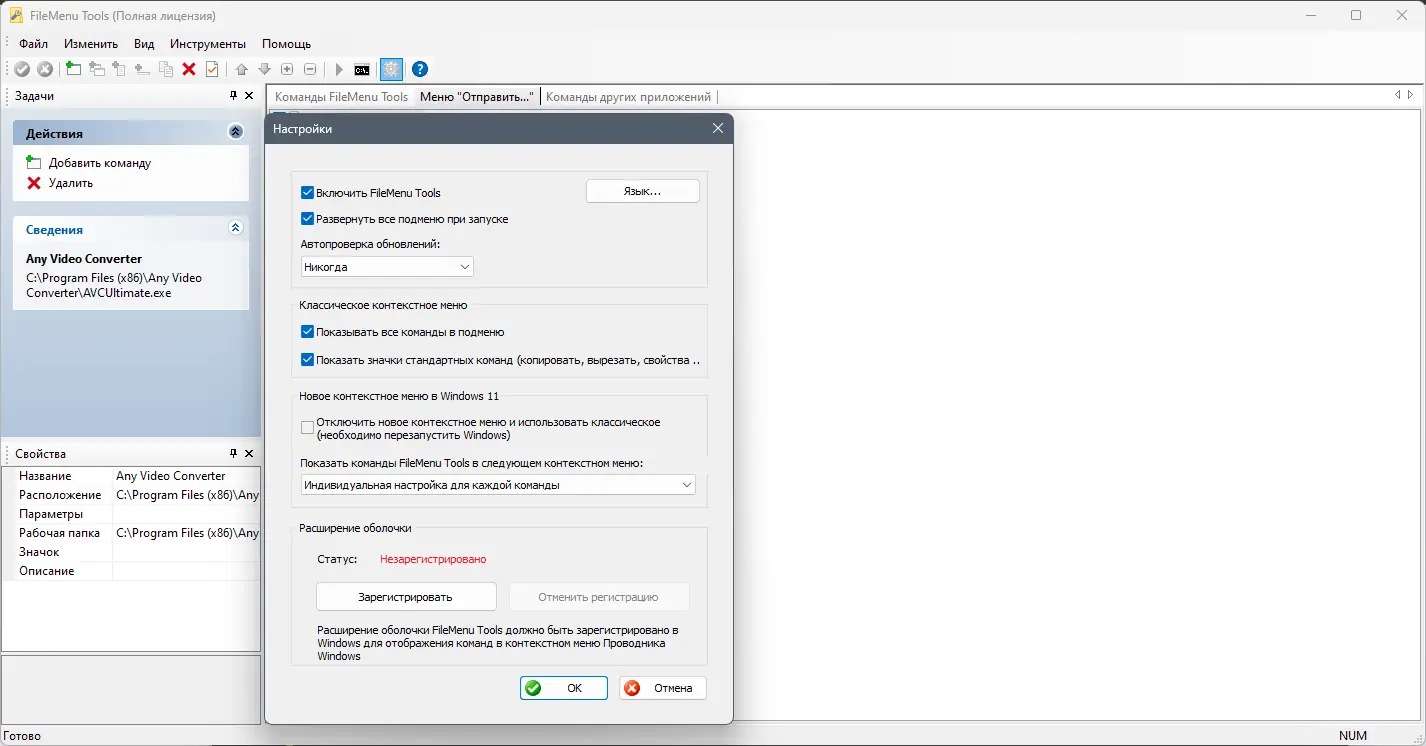
Task: Click the Add submenu icon showing two folders
Action: (97, 69)
